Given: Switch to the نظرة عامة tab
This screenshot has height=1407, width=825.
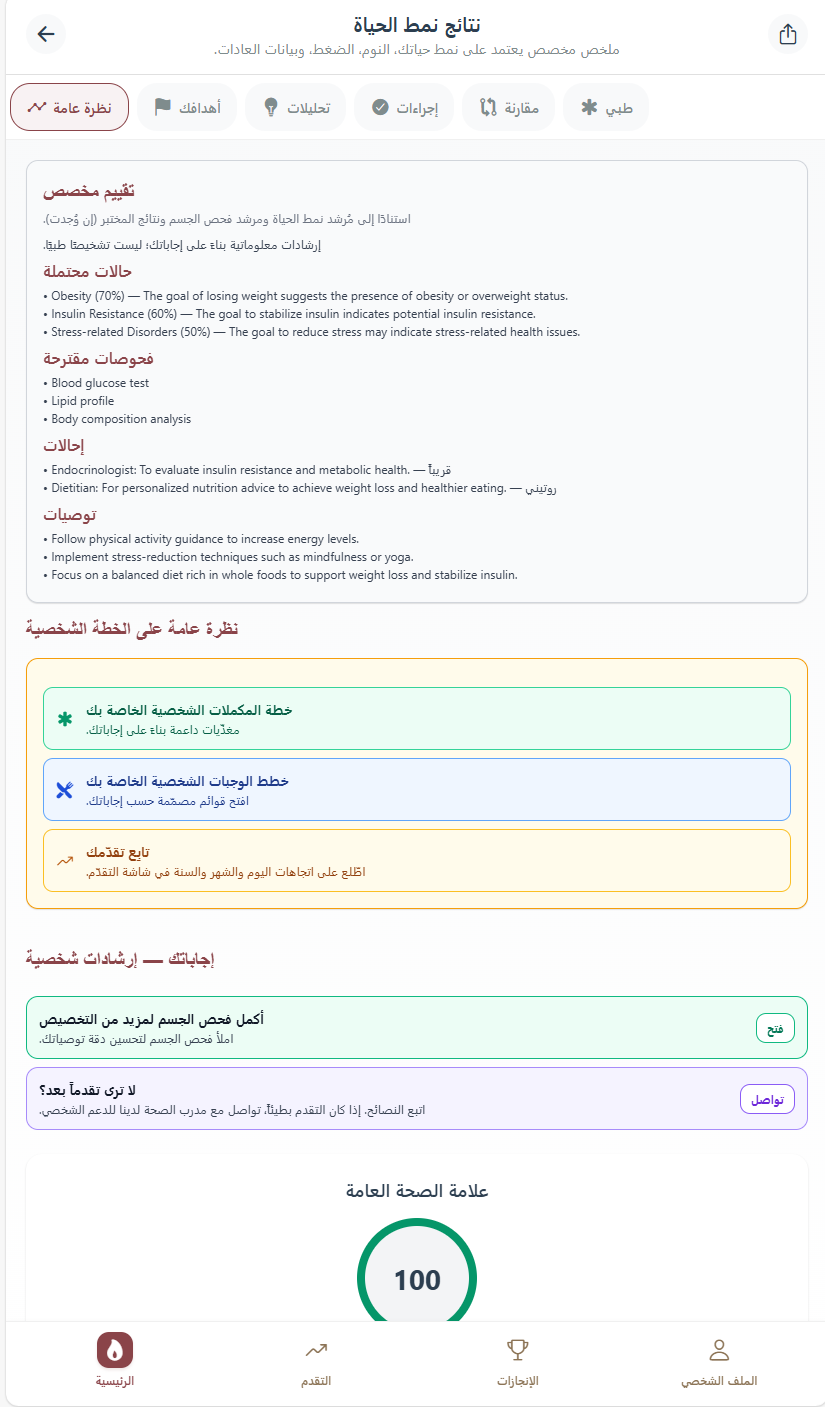Looking at the screenshot, I should pos(70,107).
